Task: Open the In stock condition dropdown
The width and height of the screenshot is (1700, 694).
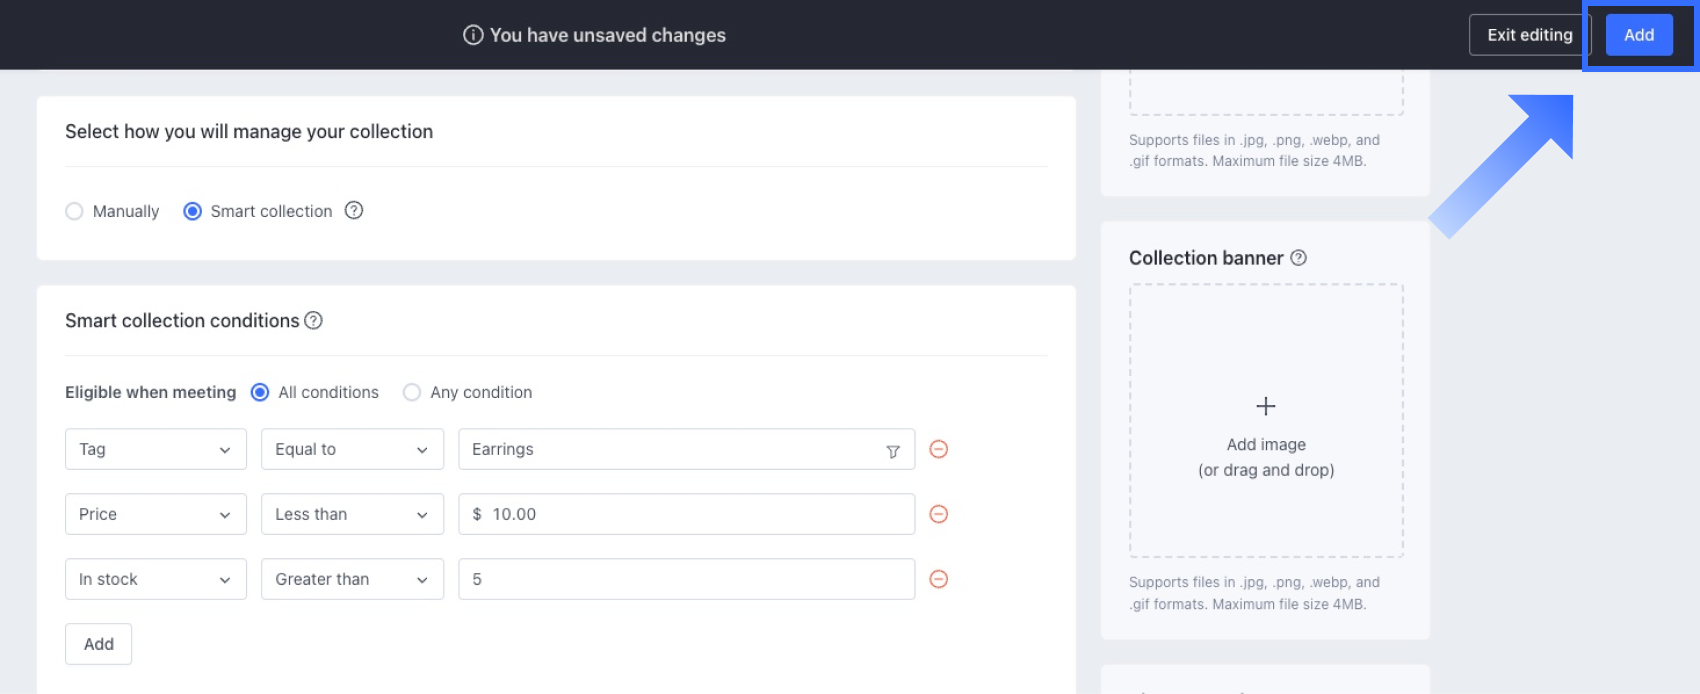Action: tap(155, 579)
